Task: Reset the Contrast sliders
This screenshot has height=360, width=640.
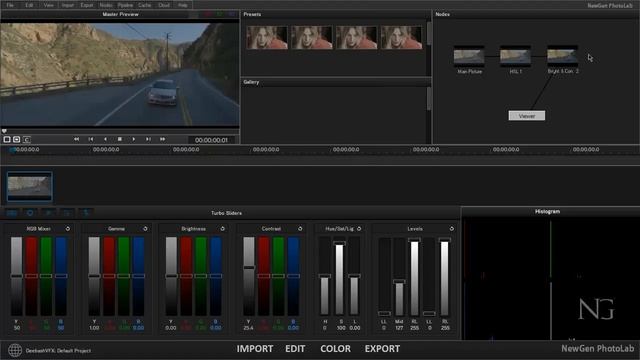Action: click(x=300, y=229)
